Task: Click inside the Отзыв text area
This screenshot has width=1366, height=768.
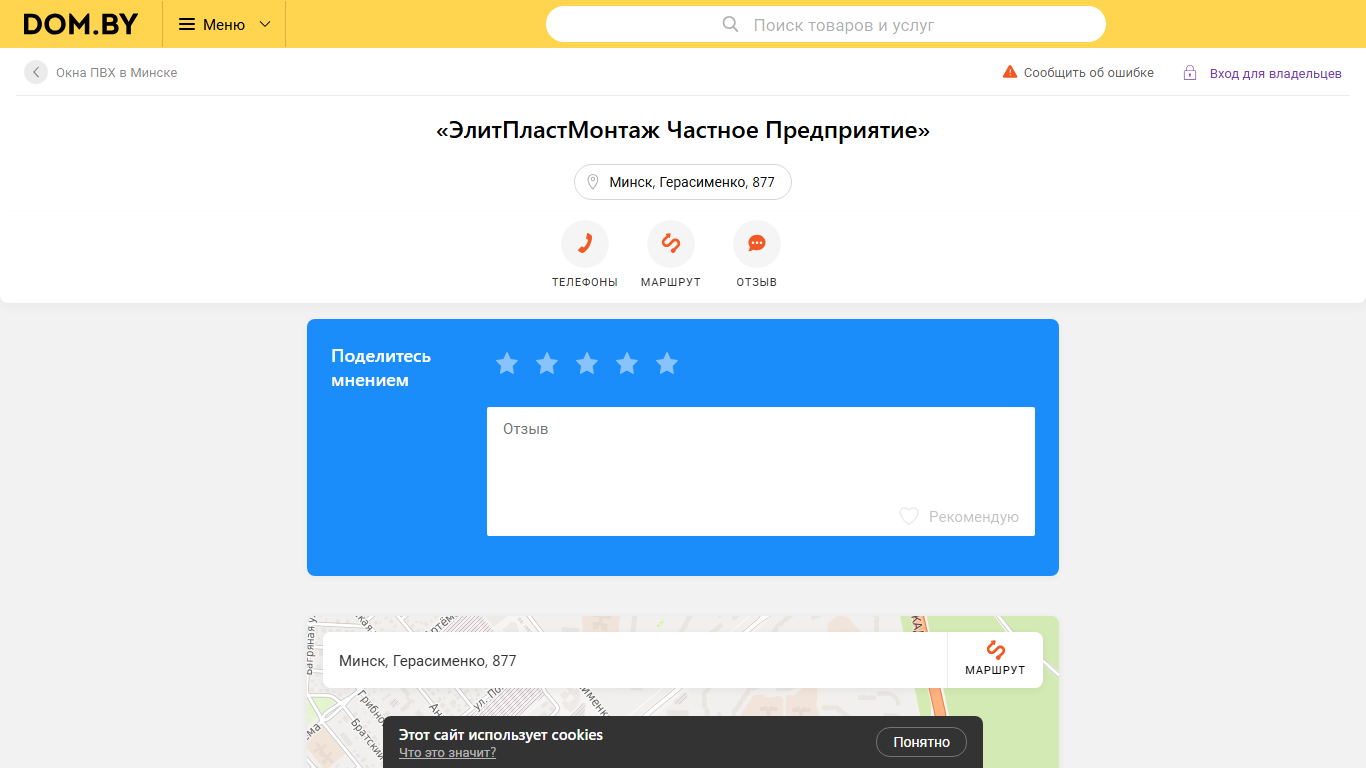Action: coord(761,471)
